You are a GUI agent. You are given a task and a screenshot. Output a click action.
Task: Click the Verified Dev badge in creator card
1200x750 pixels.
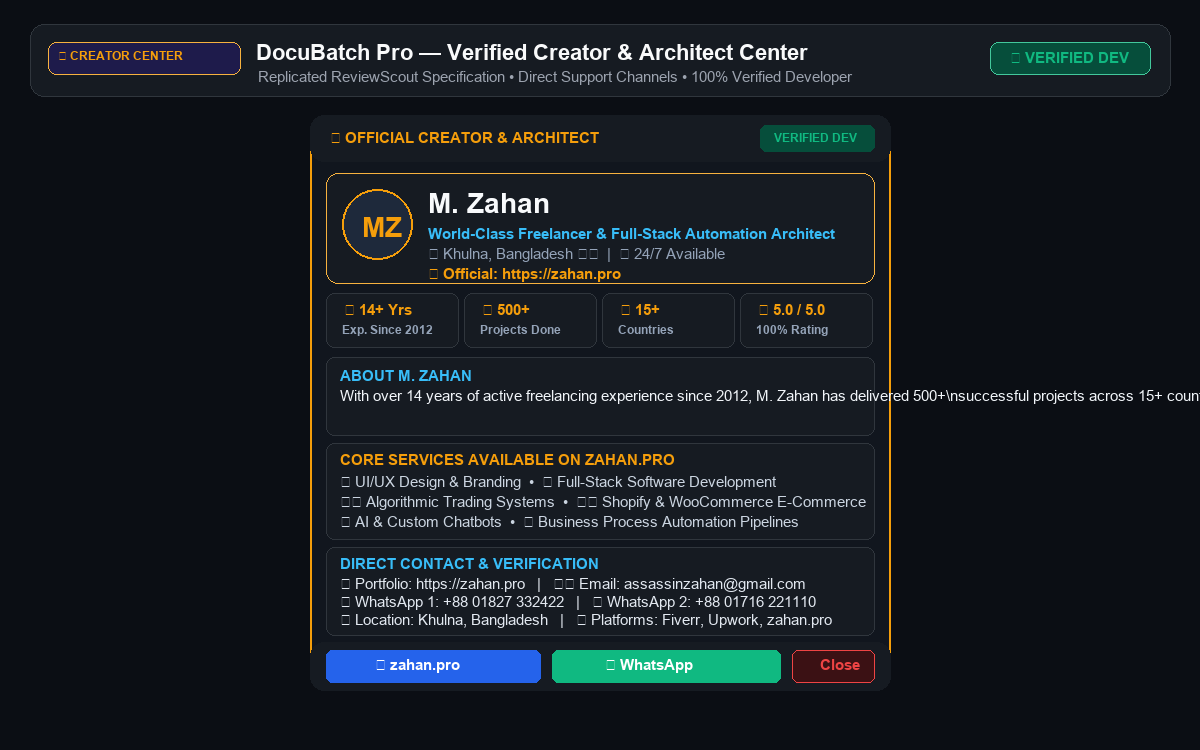coord(817,138)
